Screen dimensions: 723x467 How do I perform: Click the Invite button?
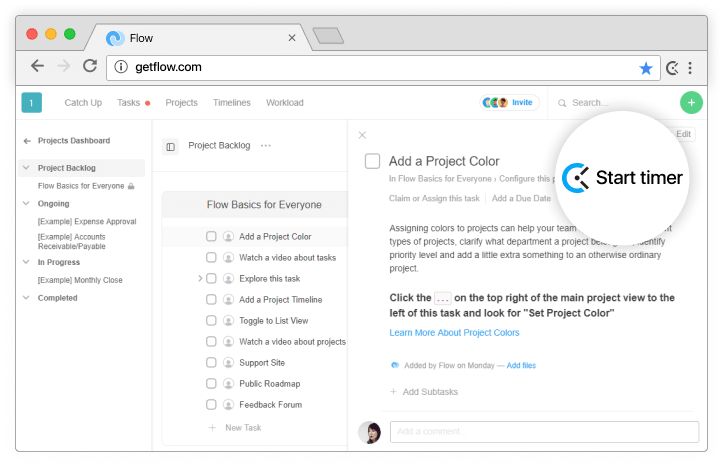tap(509, 102)
